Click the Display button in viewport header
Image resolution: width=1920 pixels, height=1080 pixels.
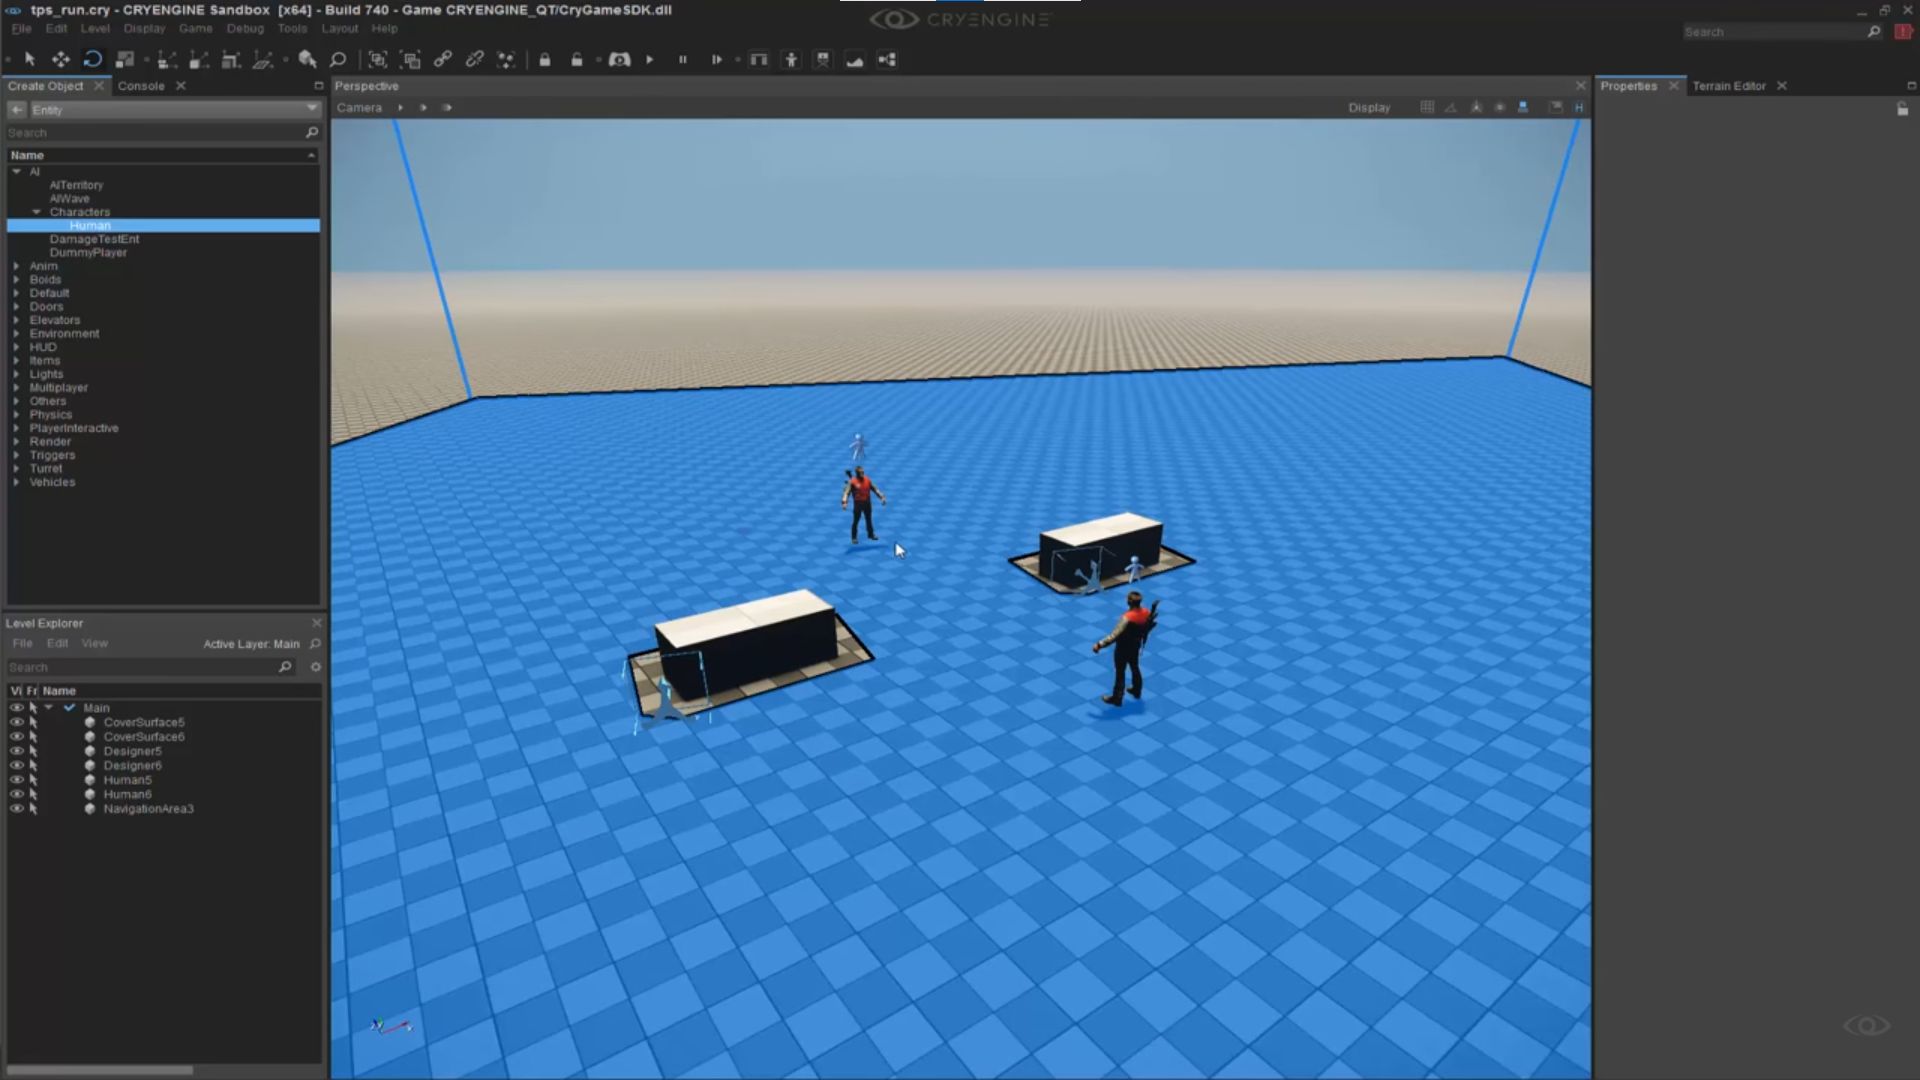pos(1369,107)
